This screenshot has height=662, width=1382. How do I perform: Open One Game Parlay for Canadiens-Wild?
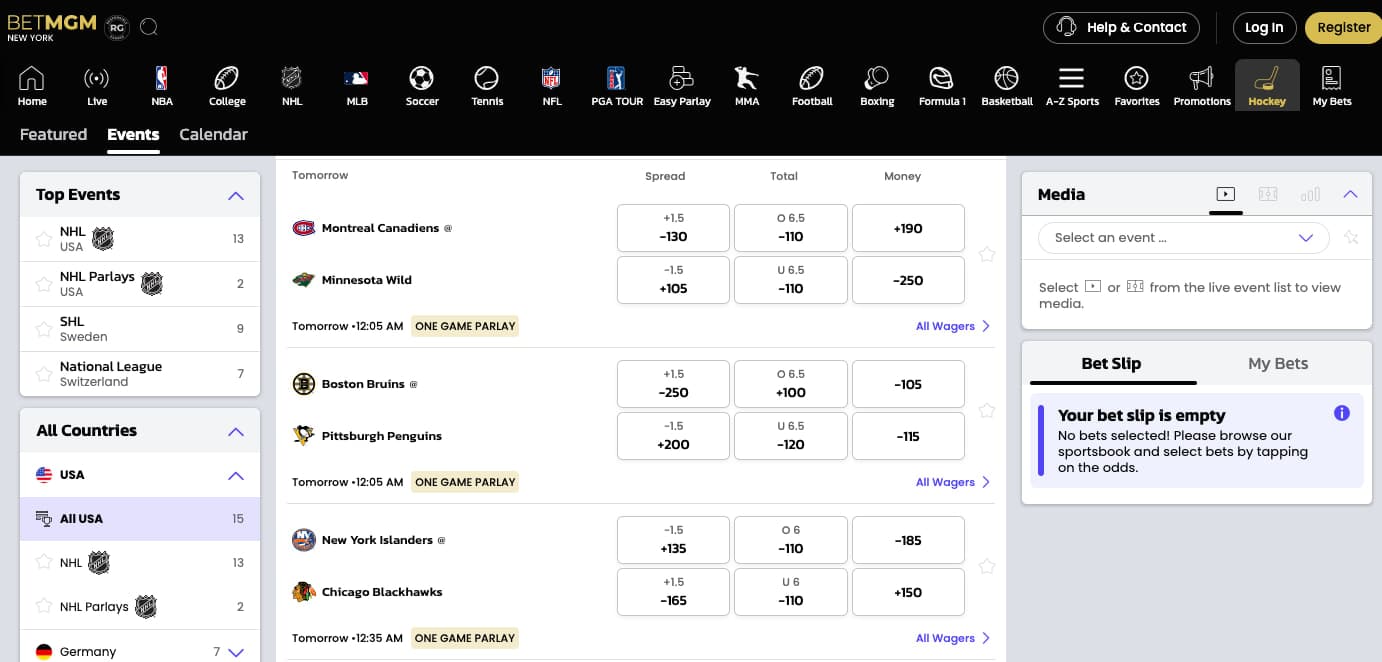pyautogui.click(x=465, y=326)
